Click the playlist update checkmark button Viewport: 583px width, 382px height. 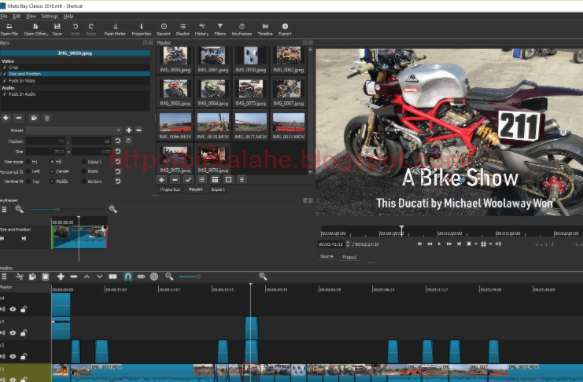pos(188,180)
